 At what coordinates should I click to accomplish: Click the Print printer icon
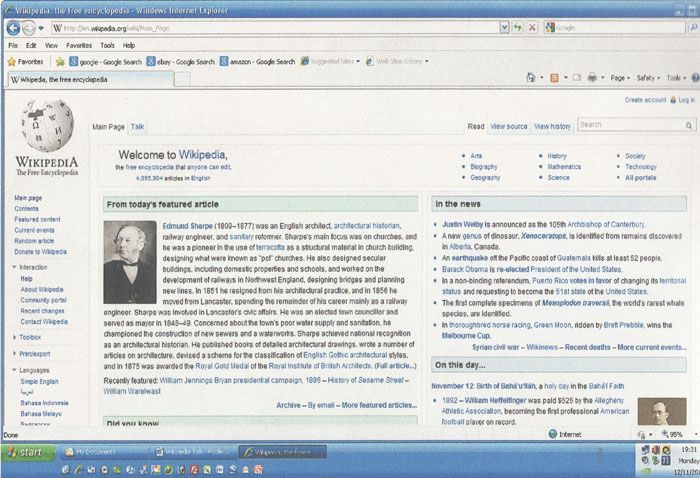point(592,78)
